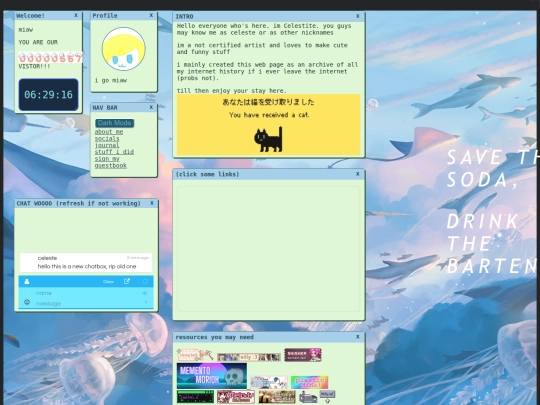
Task: Click the chatbox send message arrow
Action: pos(146,302)
